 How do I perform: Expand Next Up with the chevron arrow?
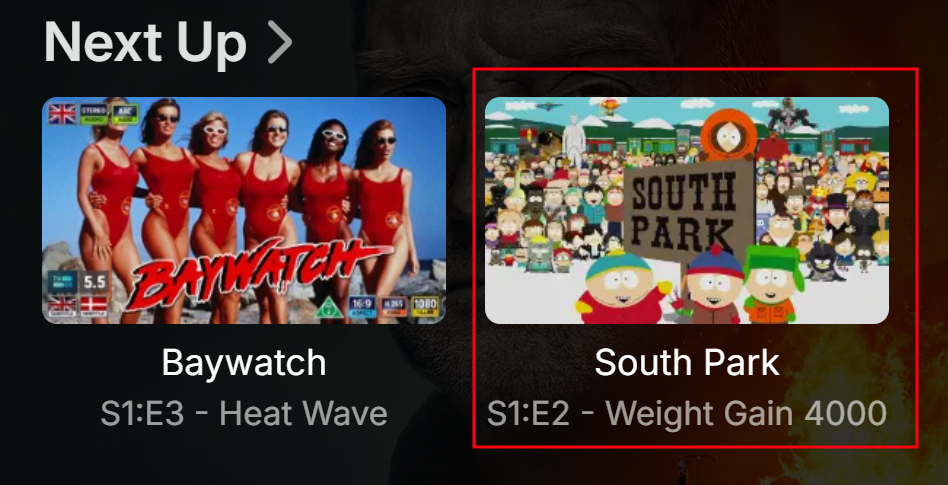point(279,42)
